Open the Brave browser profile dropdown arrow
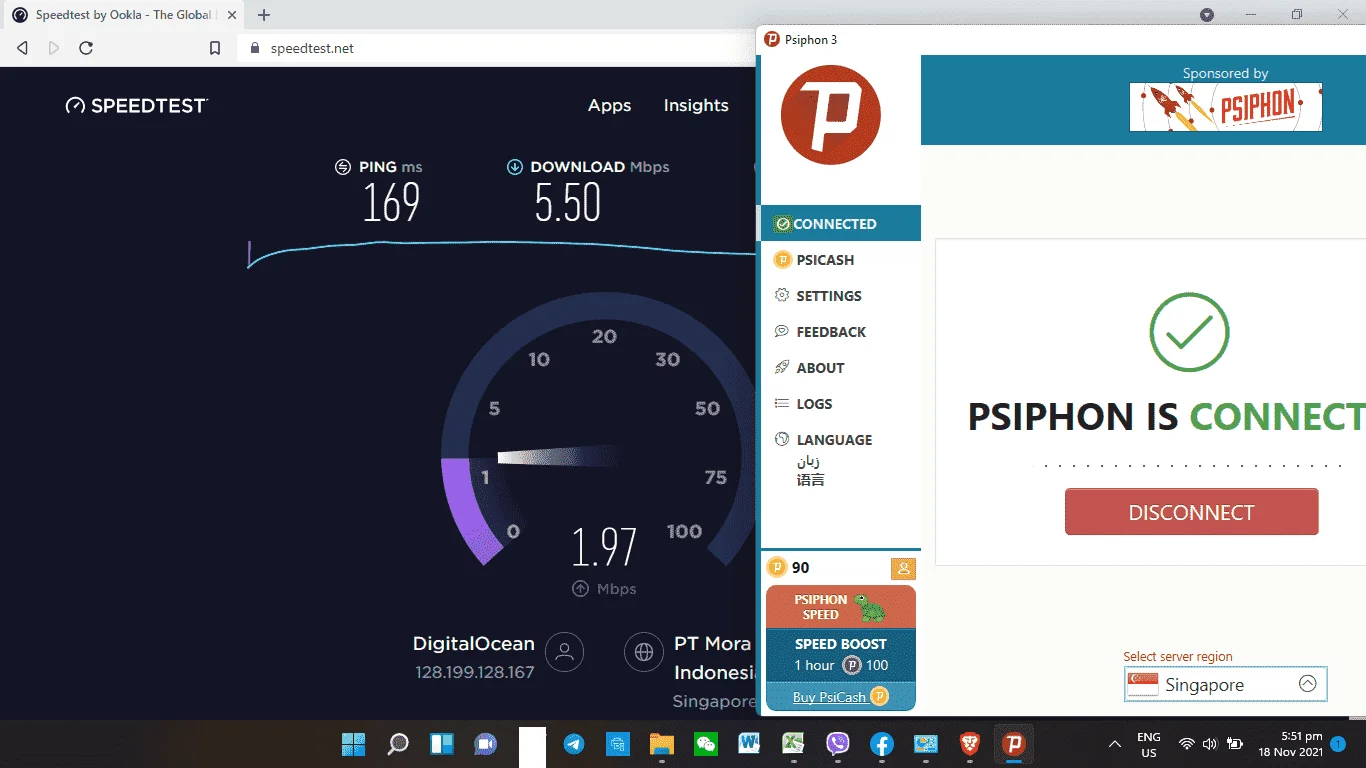Viewport: 1366px width, 768px height. click(1207, 15)
